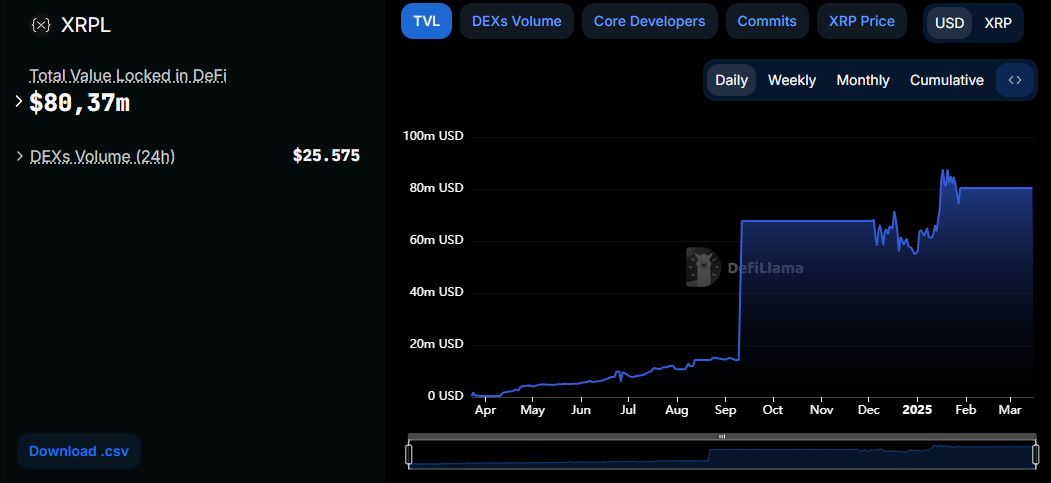Click the XRPL chain logo icon

coord(41,25)
